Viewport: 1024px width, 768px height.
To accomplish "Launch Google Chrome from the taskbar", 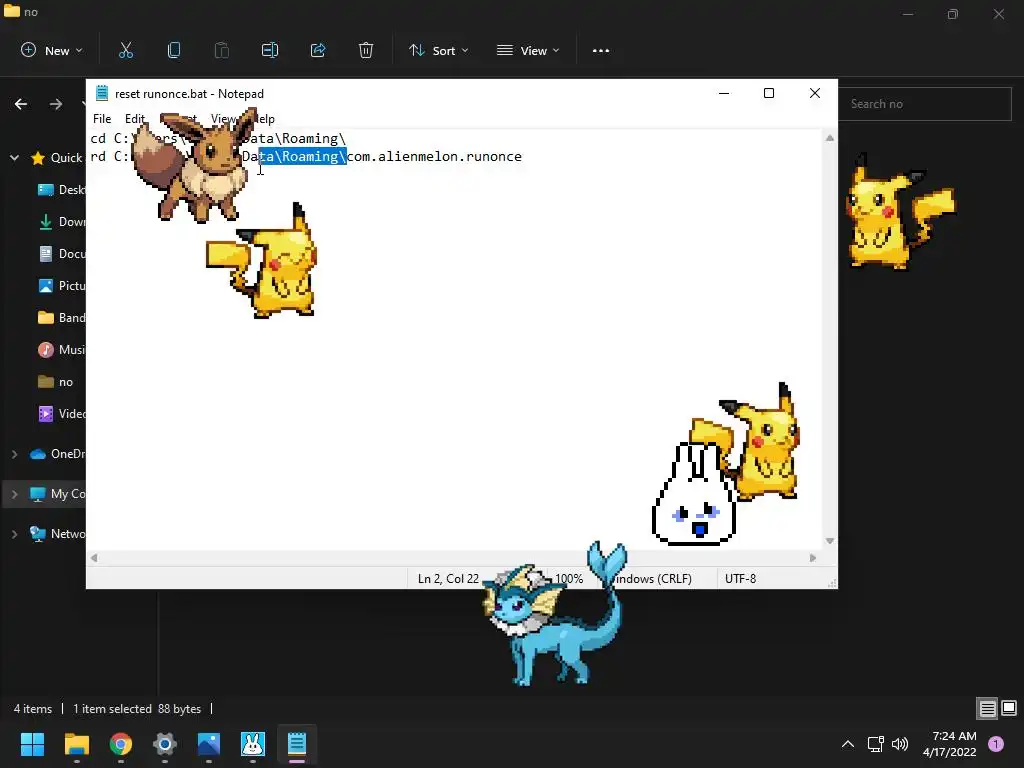I will pyautogui.click(x=121, y=744).
